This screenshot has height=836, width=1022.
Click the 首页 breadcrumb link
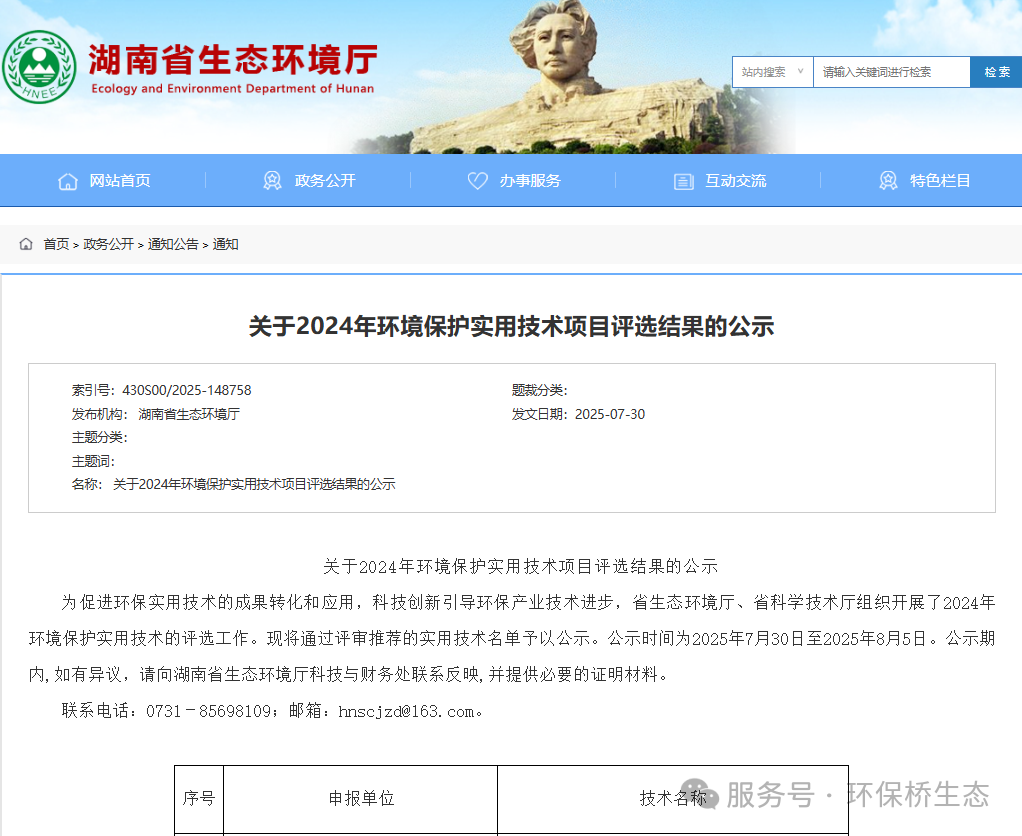tap(56, 244)
